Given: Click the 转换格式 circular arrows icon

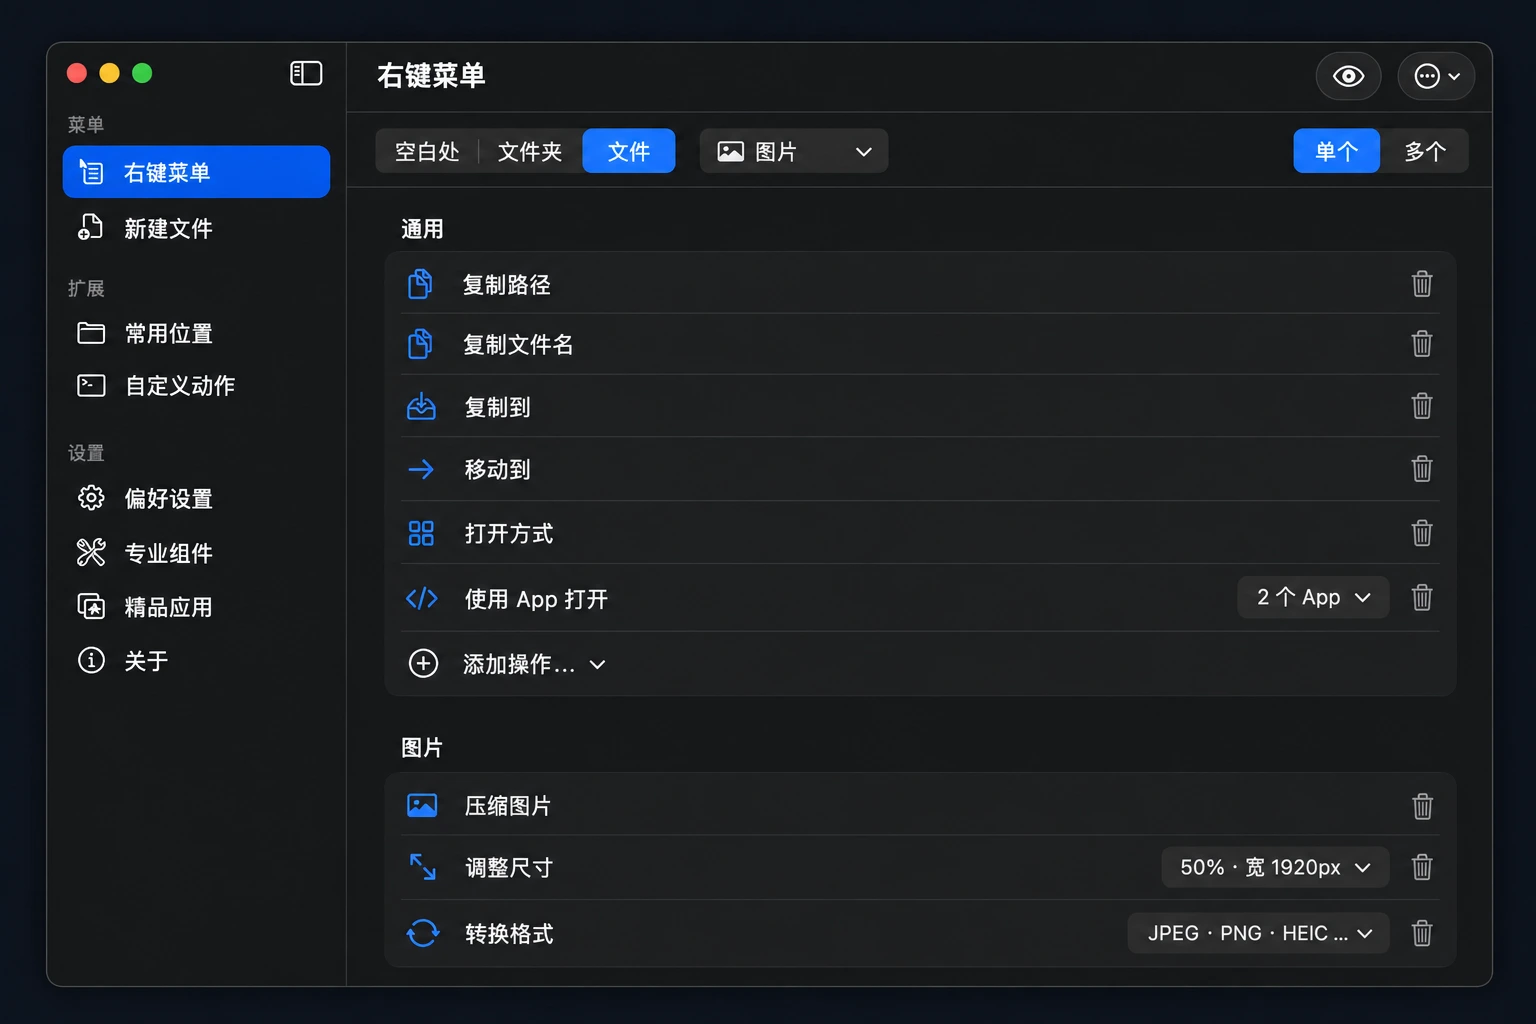Looking at the screenshot, I should point(422,933).
